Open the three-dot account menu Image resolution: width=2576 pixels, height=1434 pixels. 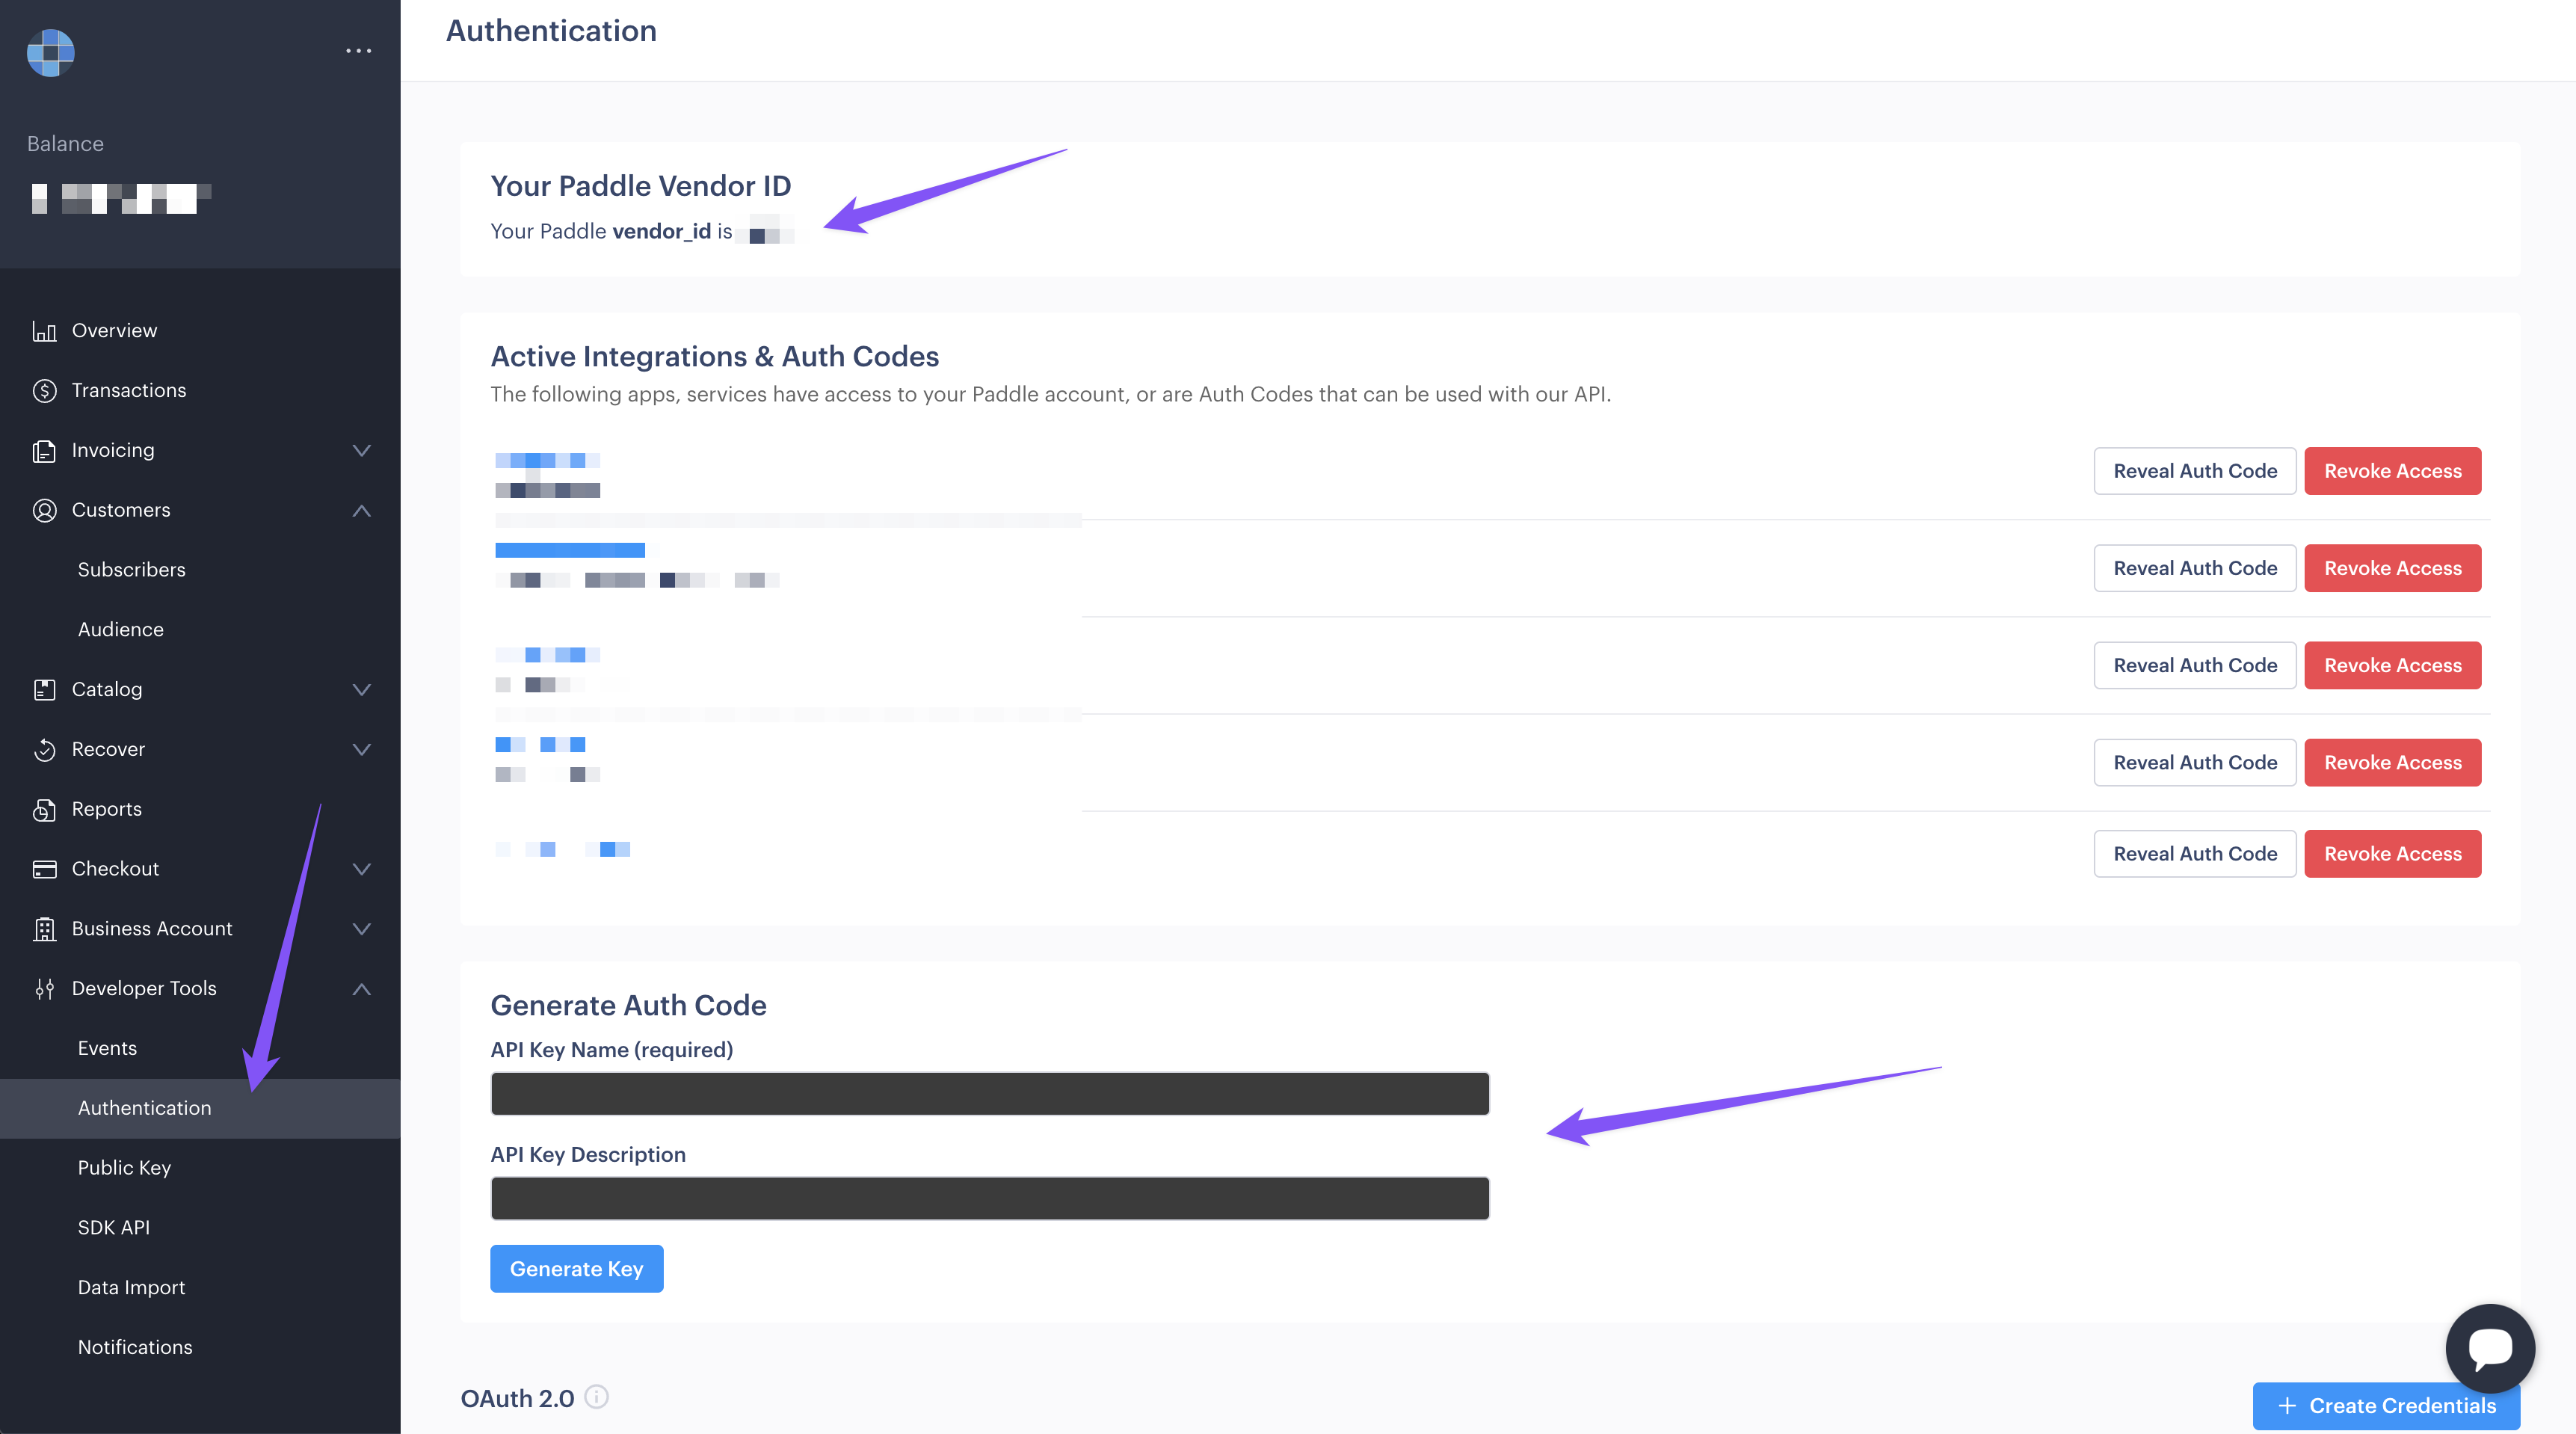click(x=358, y=51)
